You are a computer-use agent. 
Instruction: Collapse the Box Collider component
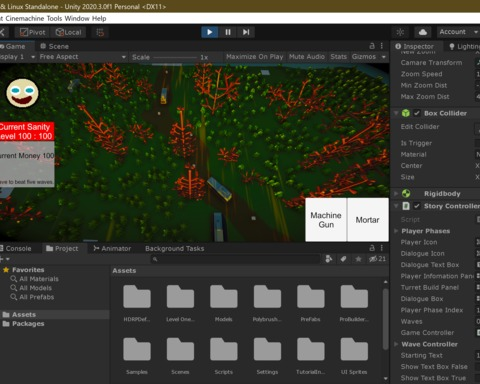coord(396,113)
